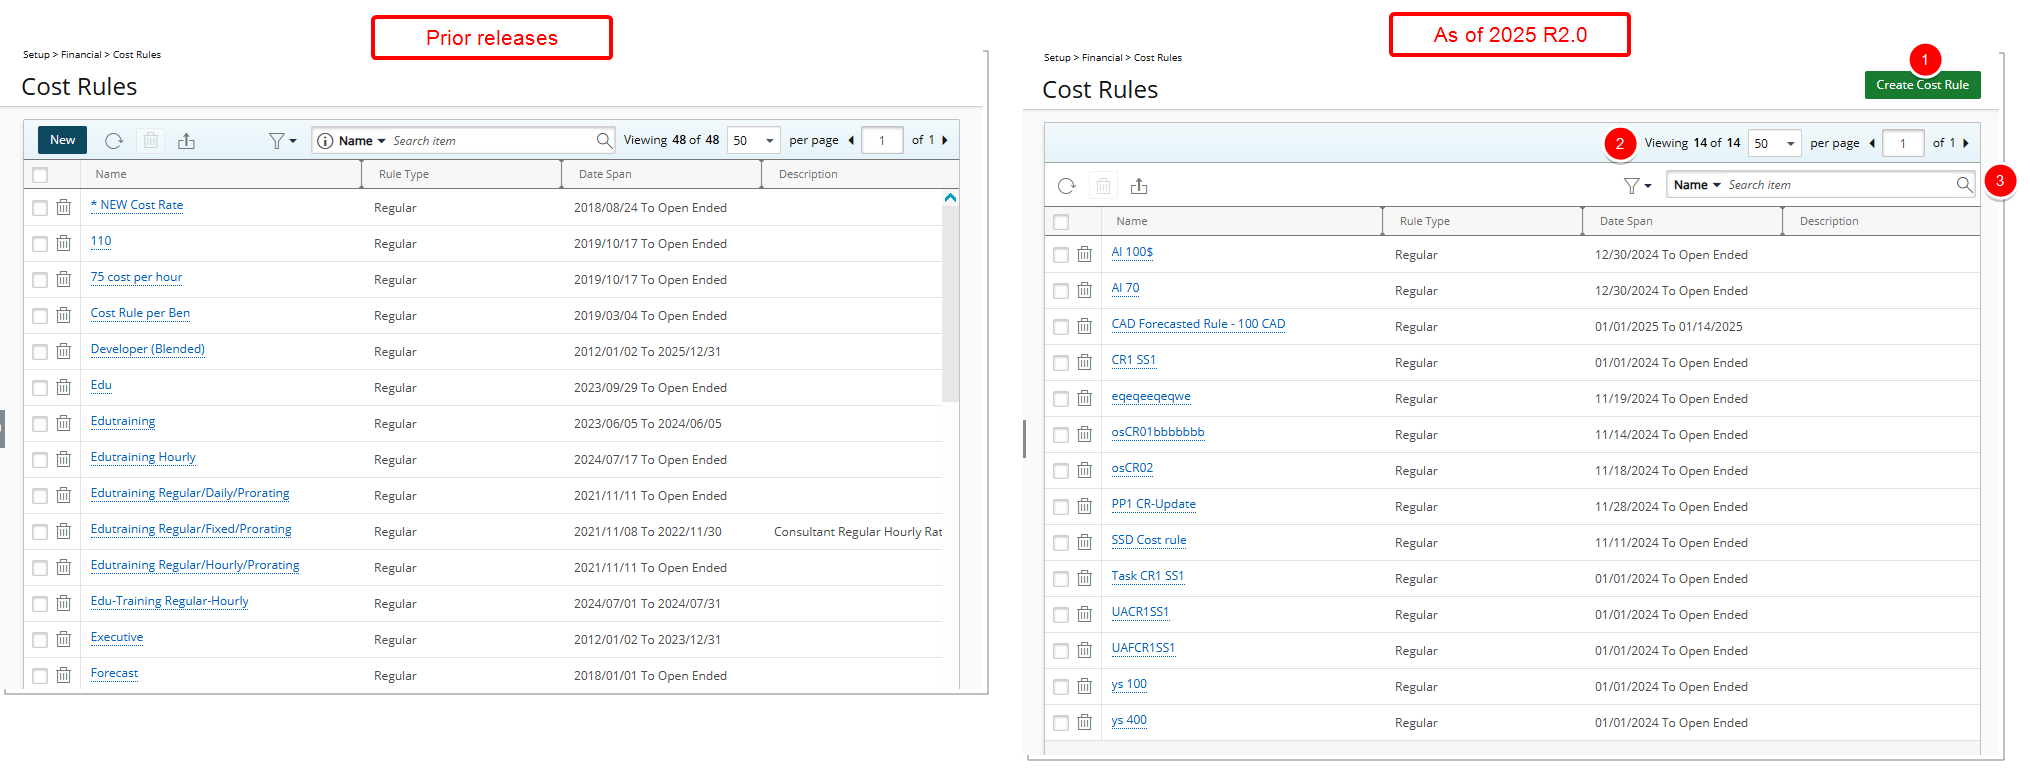The height and width of the screenshot is (772, 2030).
Task: Go to next page in left panel
Action: (x=945, y=140)
